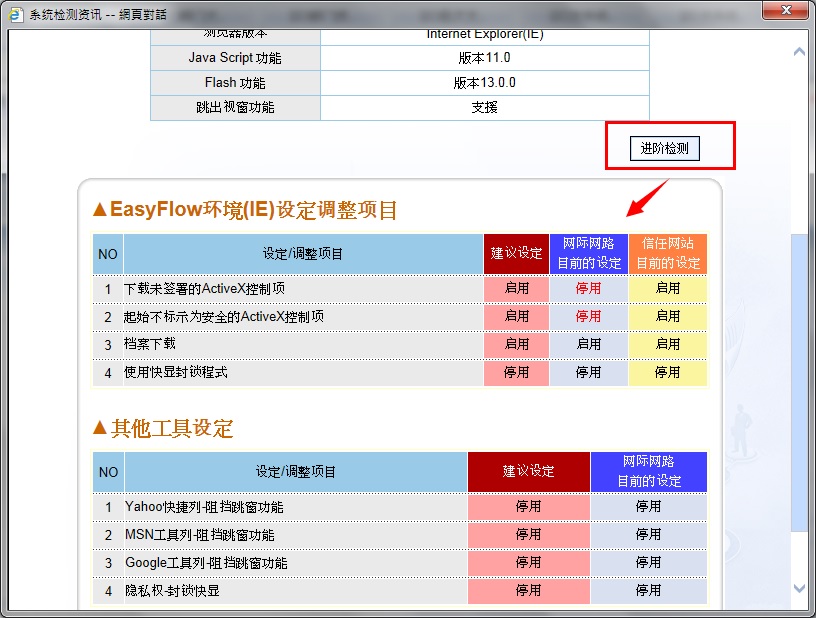Click the IE page icon in title bar

[x=15, y=11]
